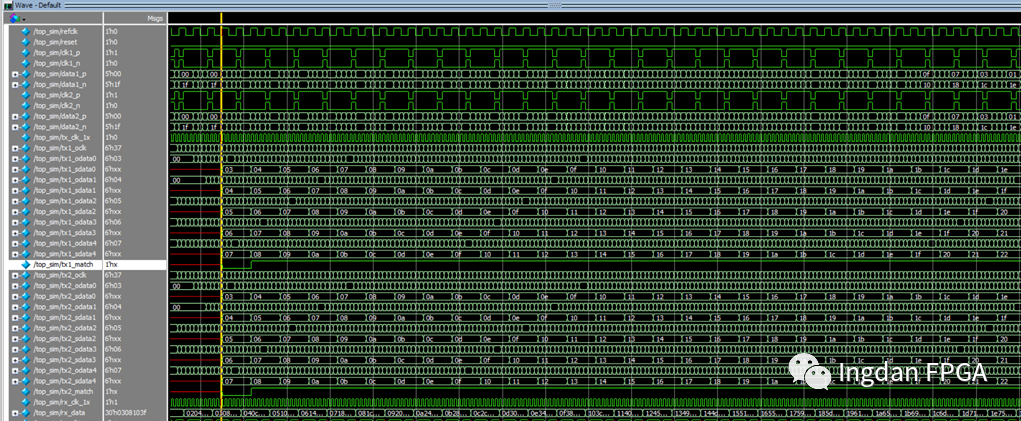Expand the /top_sim/tx2_odata0 bus

tap(15, 286)
